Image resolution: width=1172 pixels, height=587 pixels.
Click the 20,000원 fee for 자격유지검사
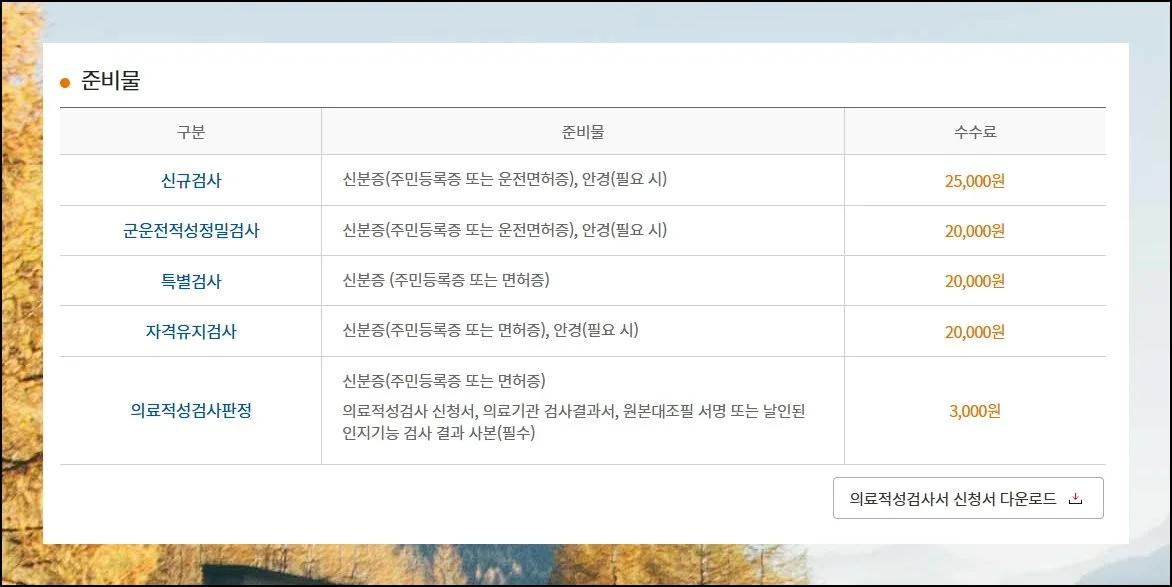click(975, 331)
